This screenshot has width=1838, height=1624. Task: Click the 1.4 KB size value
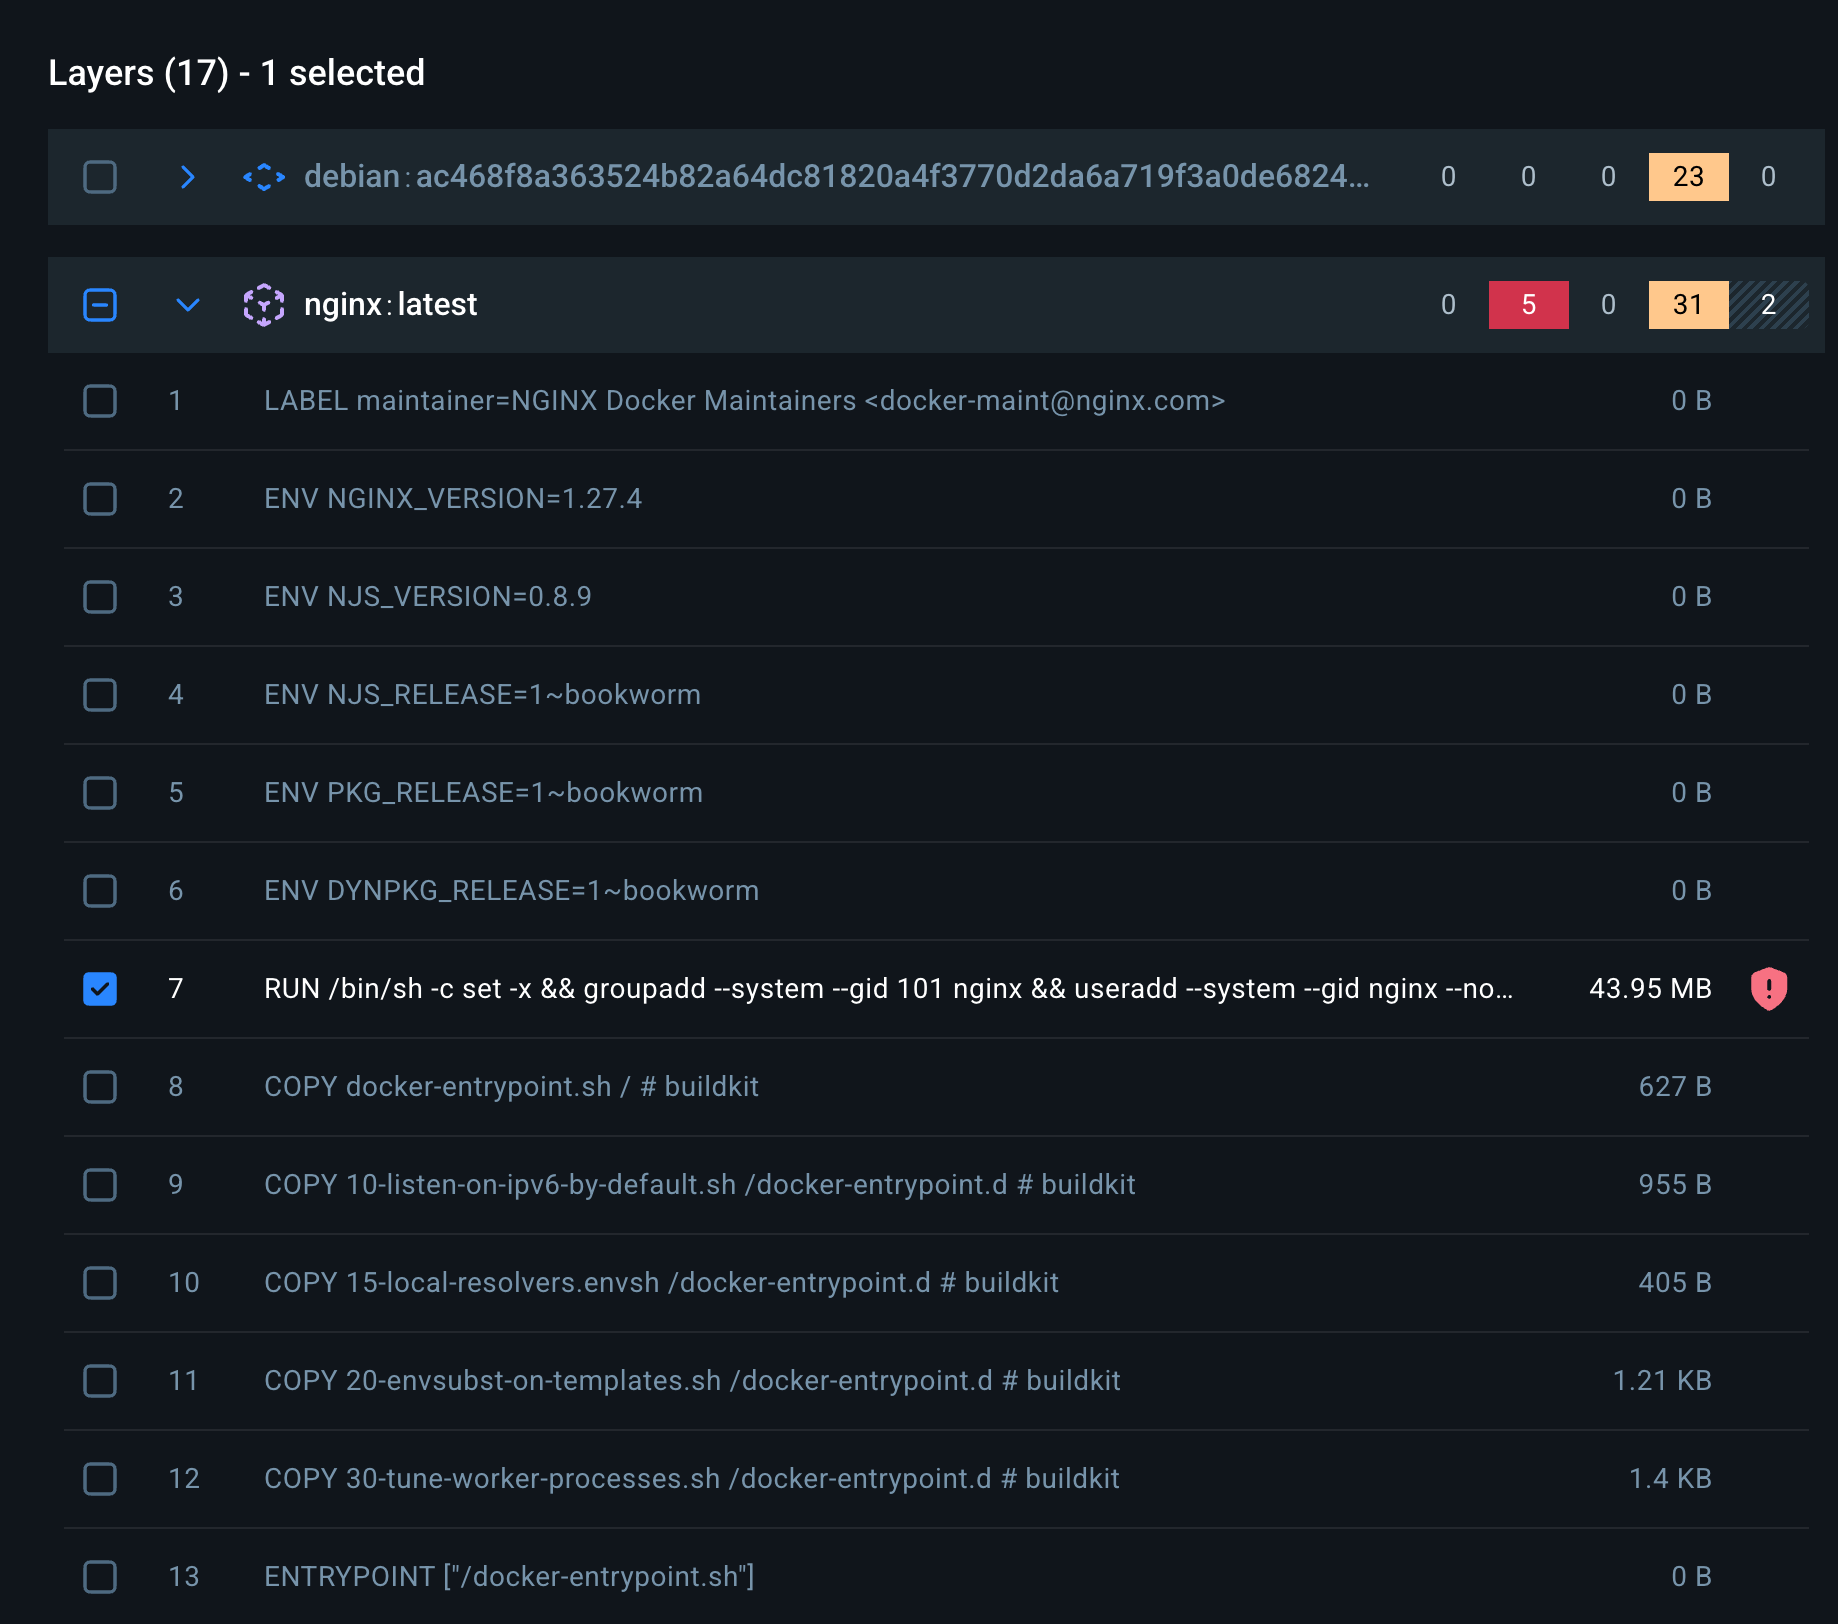(1670, 1479)
